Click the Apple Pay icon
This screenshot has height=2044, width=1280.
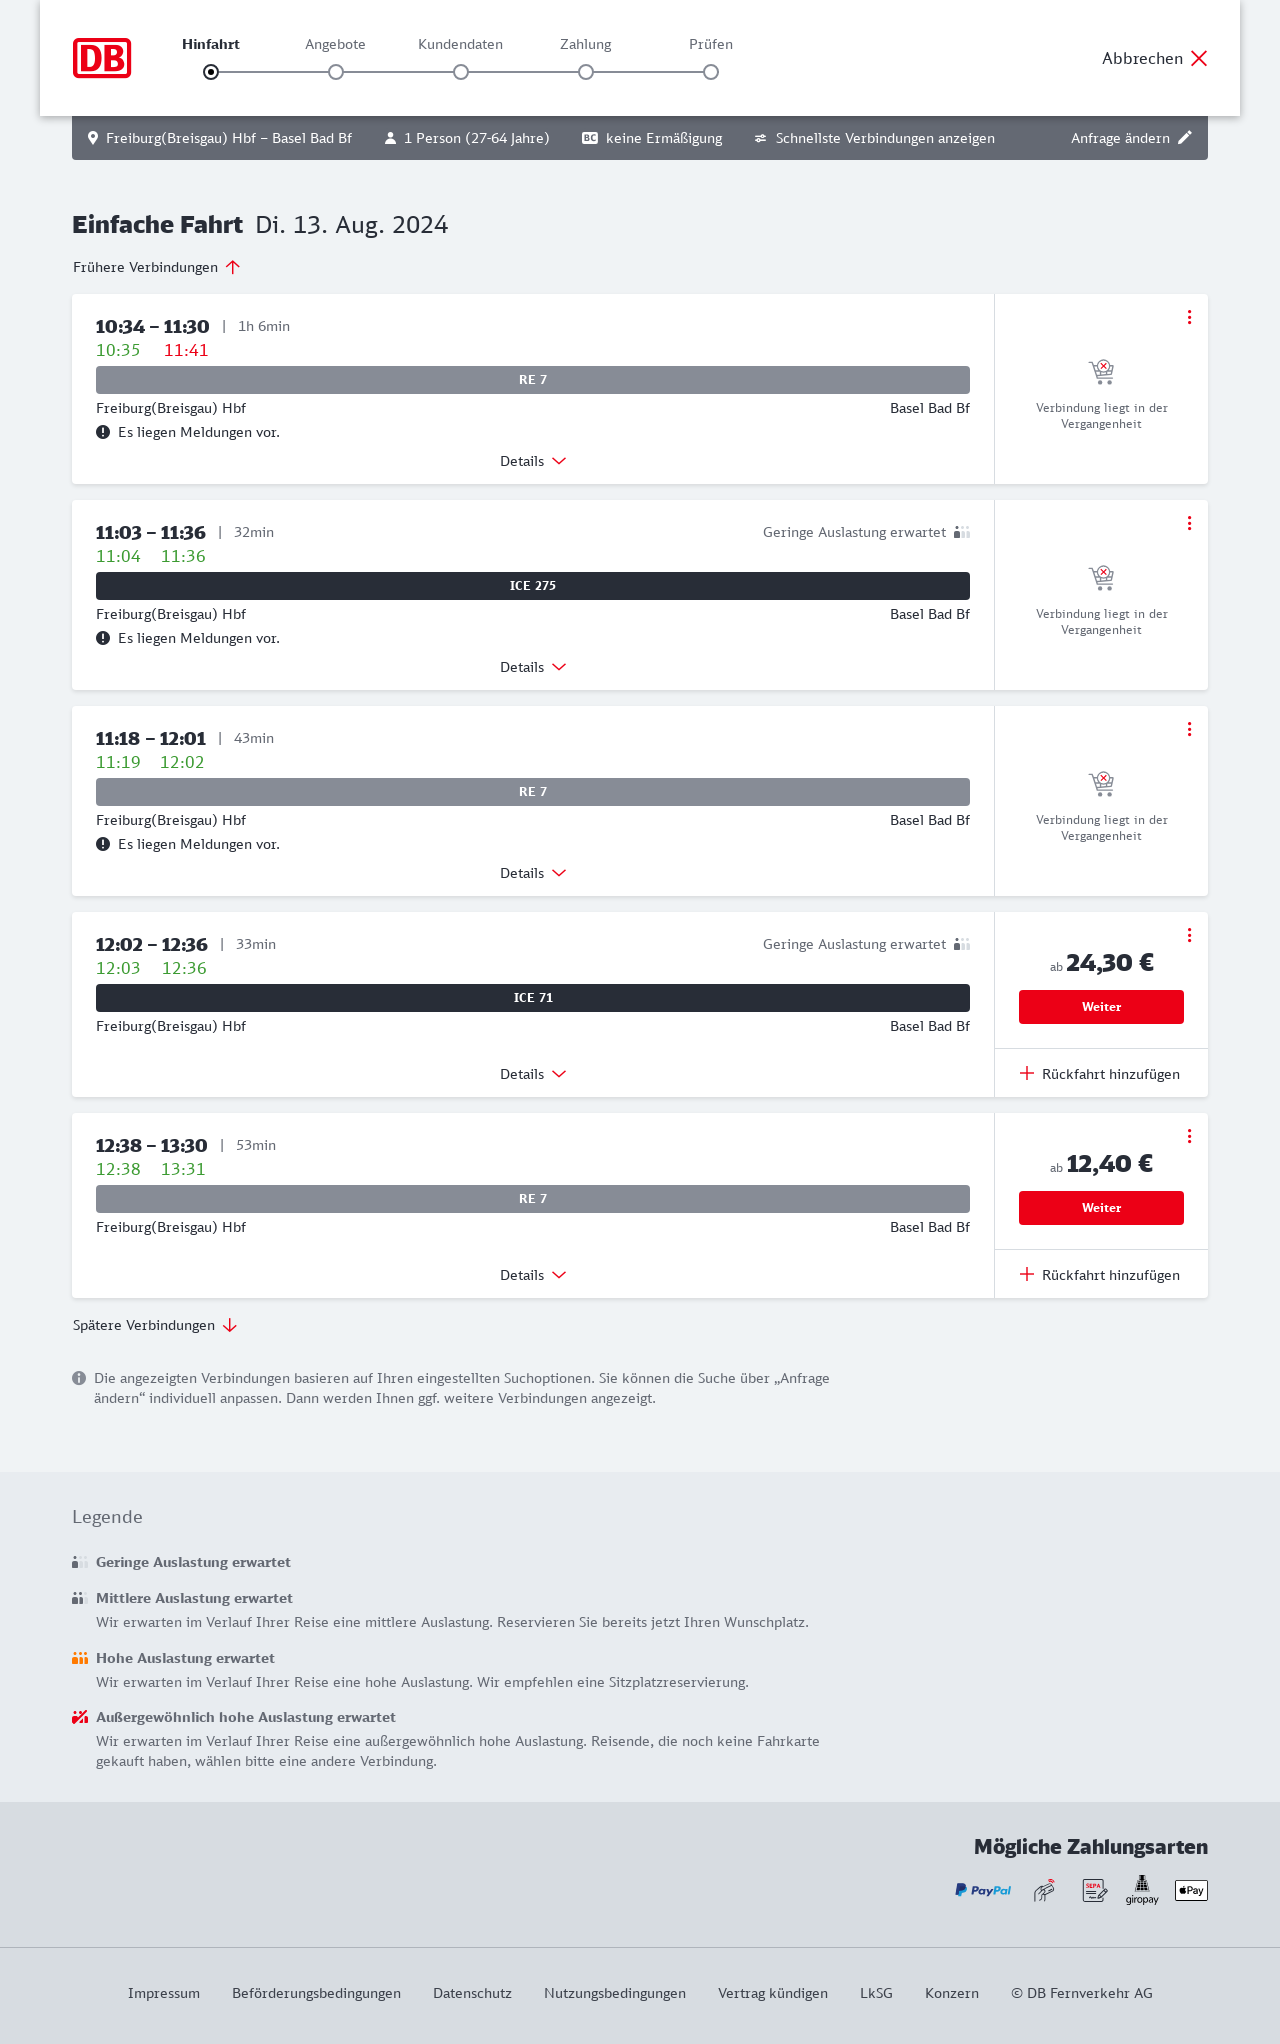1191,1890
